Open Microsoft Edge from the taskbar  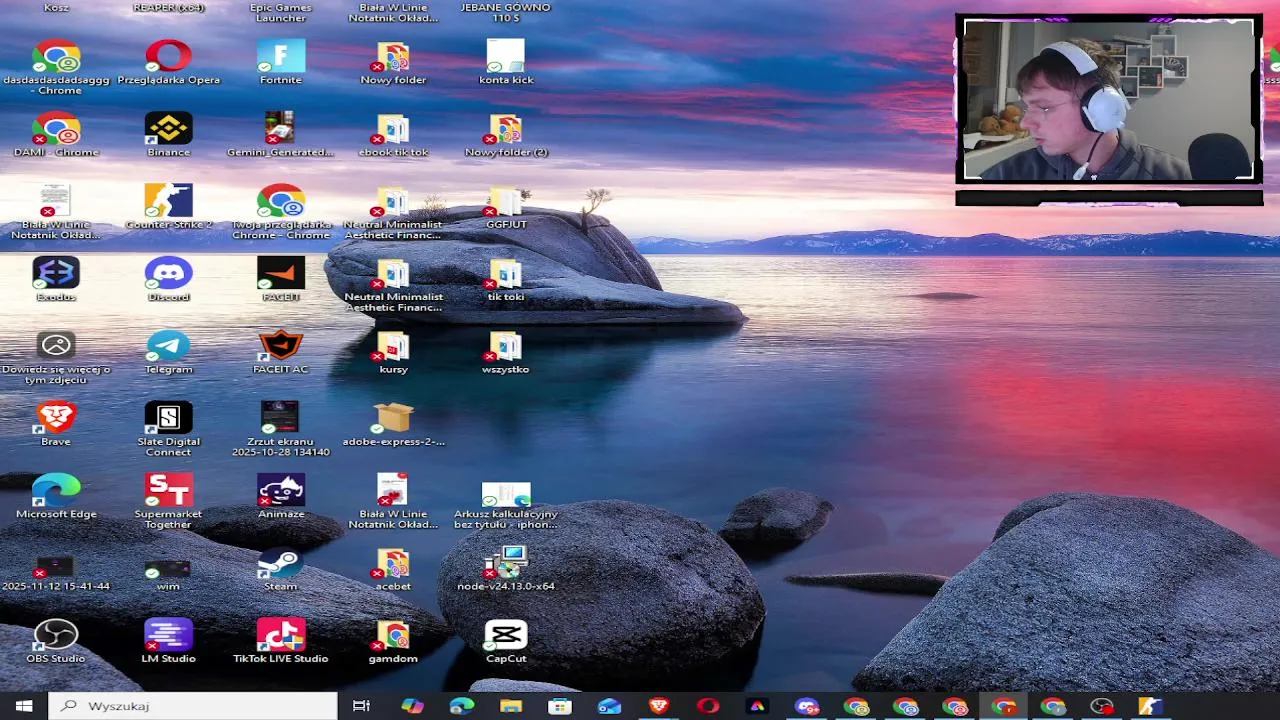[x=461, y=706]
